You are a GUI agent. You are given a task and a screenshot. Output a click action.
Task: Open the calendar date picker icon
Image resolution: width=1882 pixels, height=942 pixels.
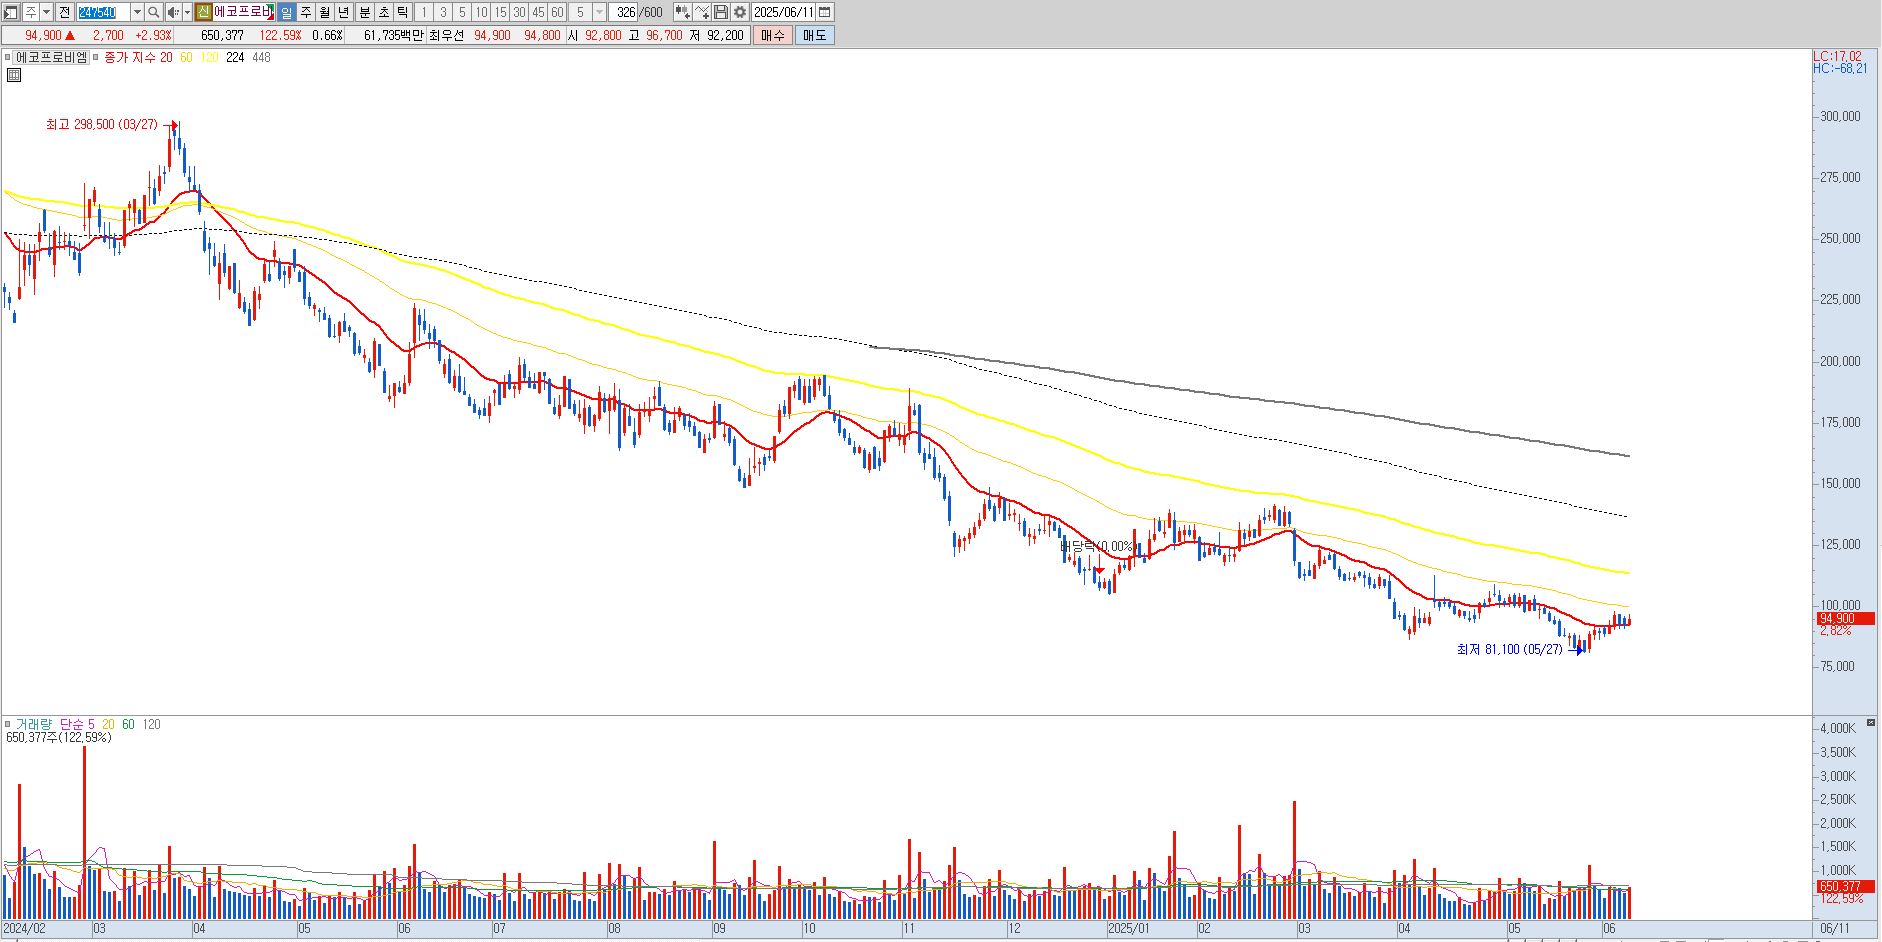pyautogui.click(x=825, y=12)
